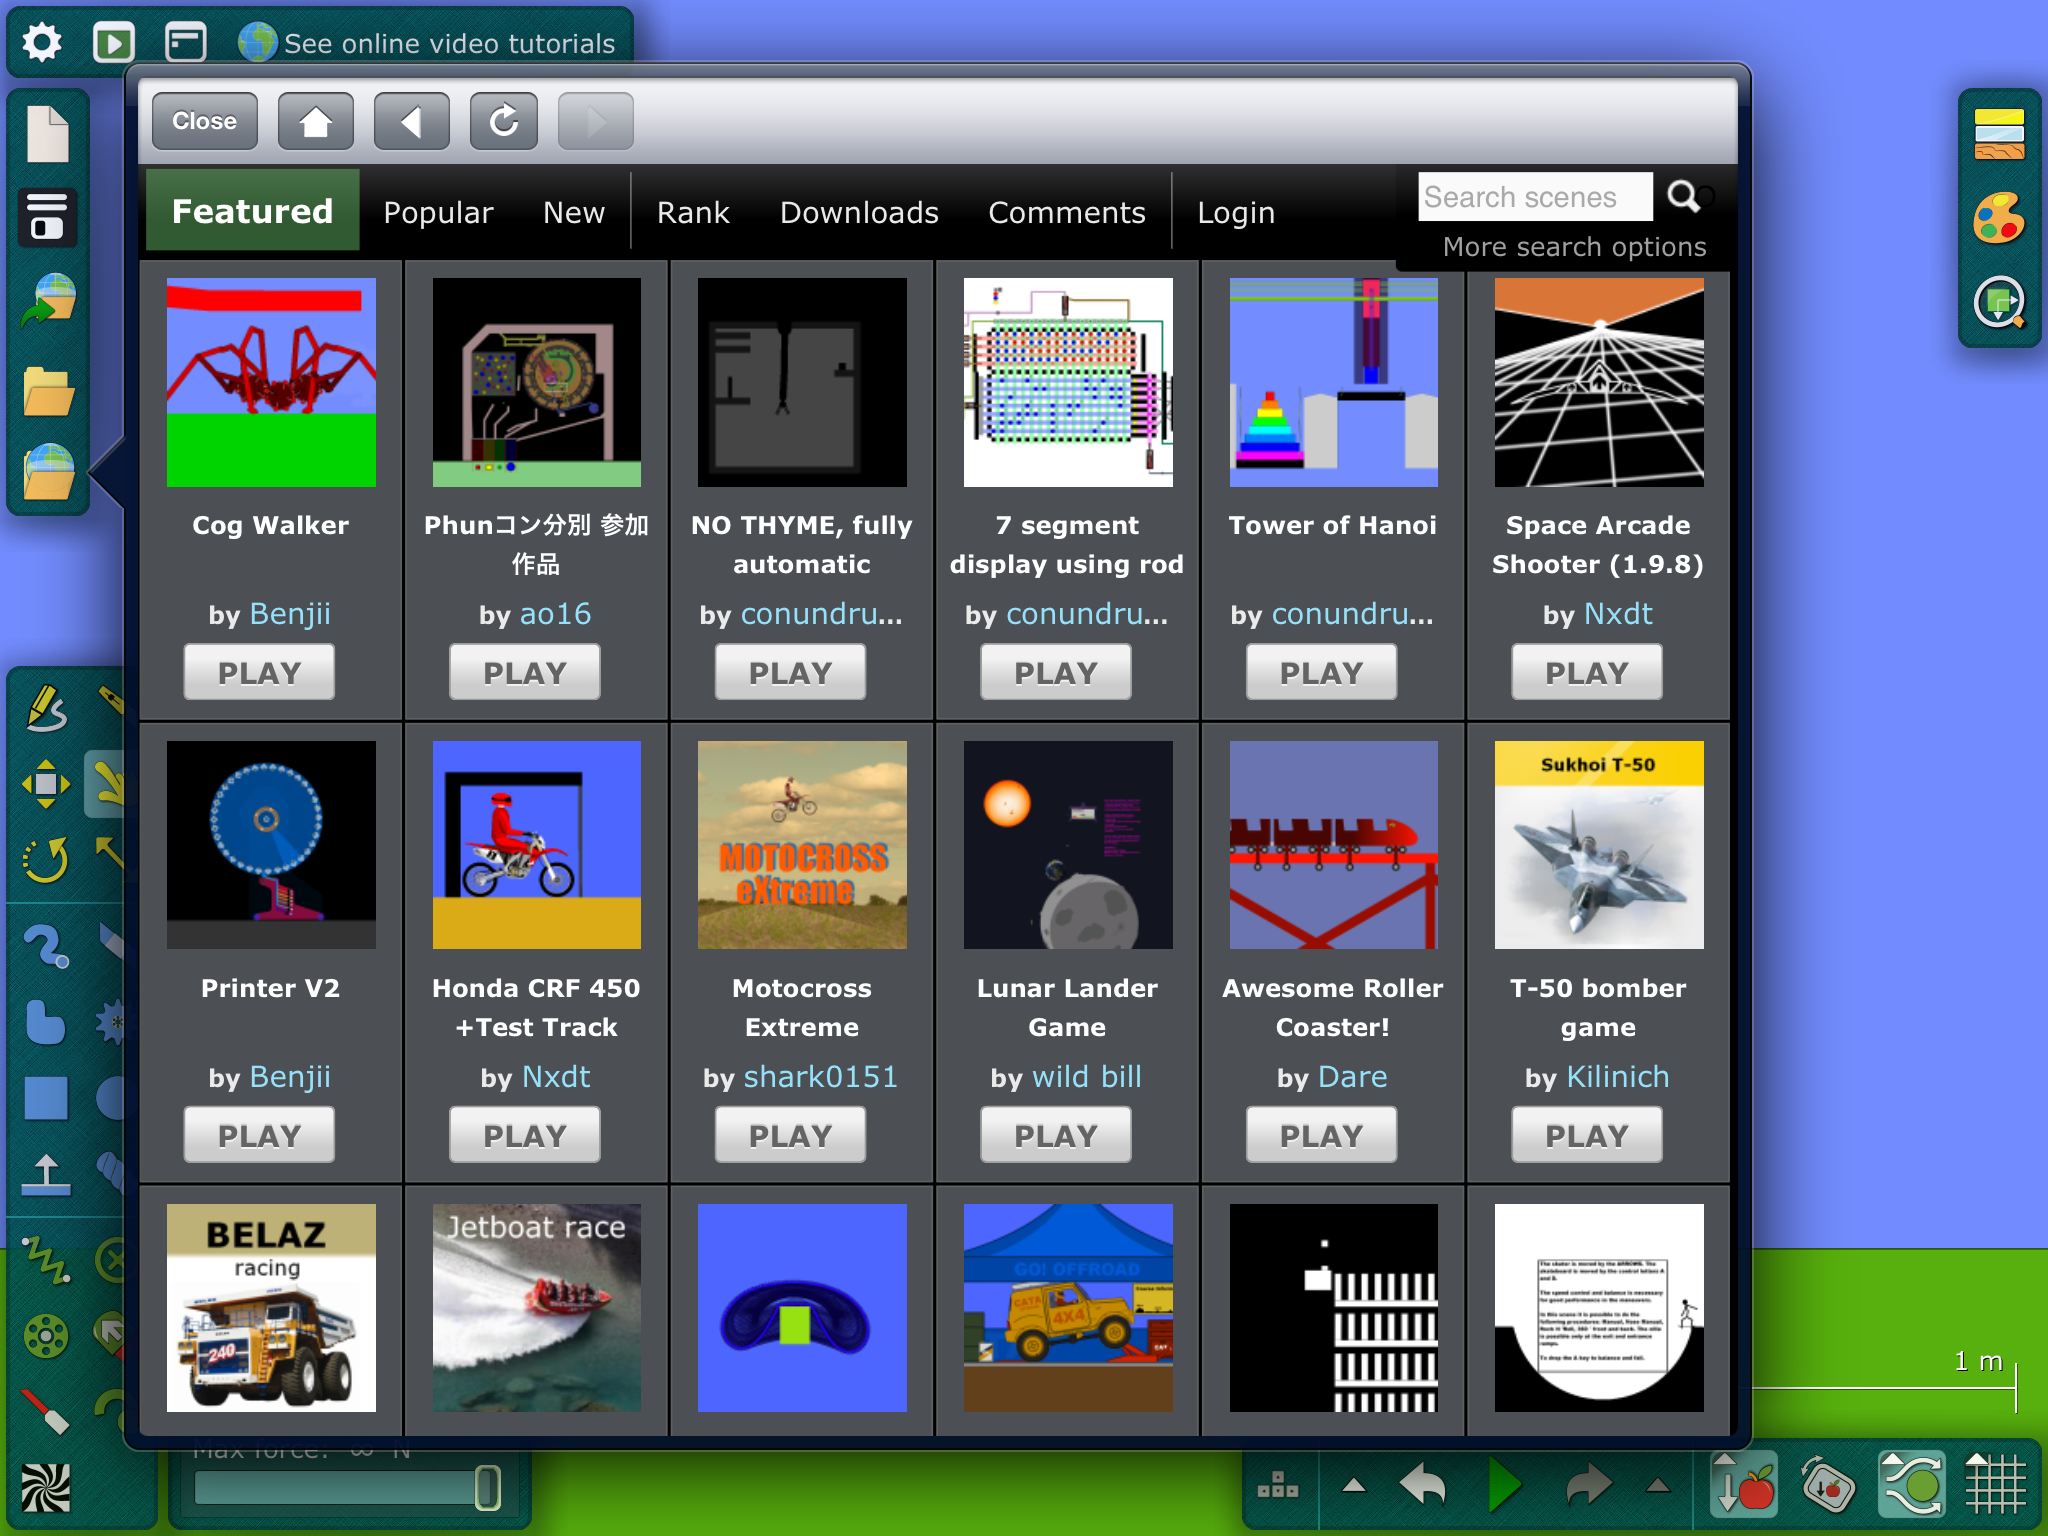Create a new scene with blank page icon
Image resolution: width=2048 pixels, height=1536 pixels.
coord(47,133)
